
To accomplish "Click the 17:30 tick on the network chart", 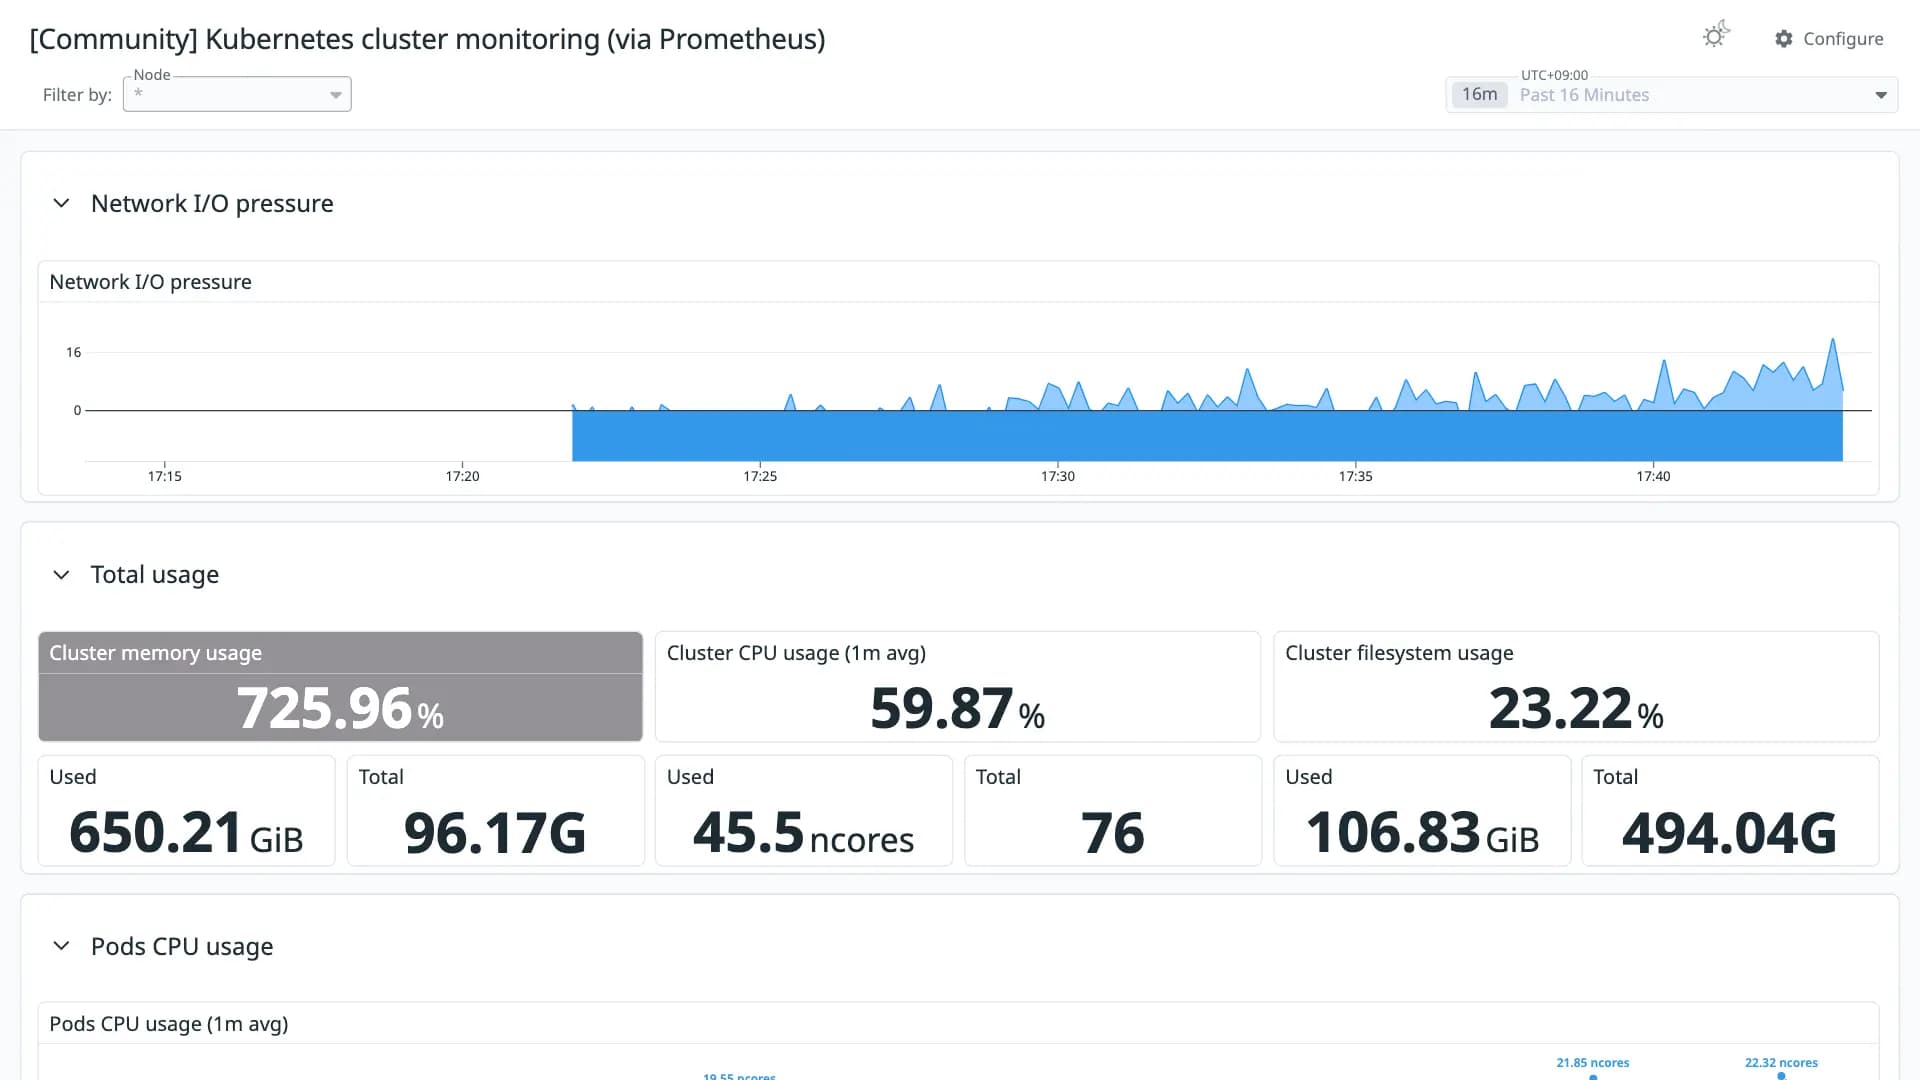I will click(x=1058, y=476).
